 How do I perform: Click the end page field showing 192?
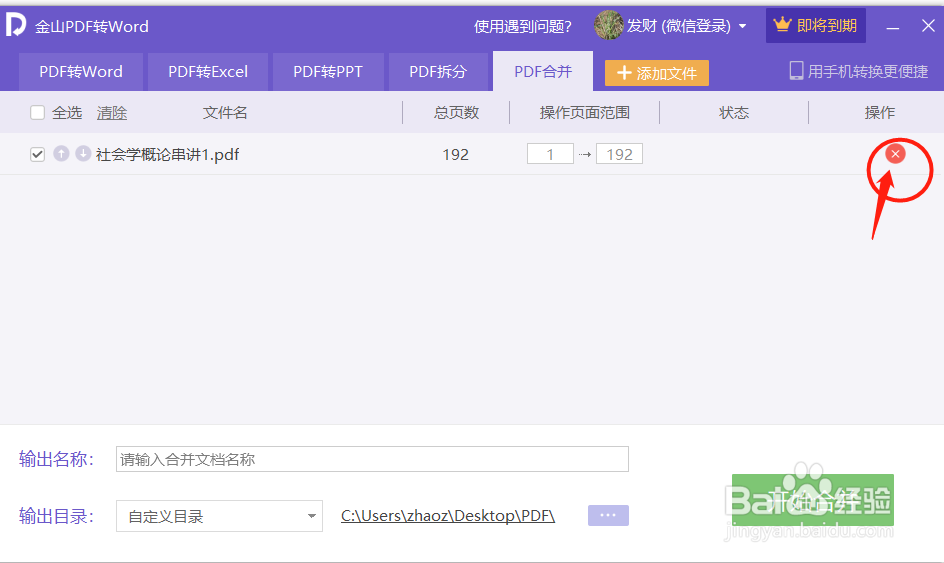click(620, 154)
